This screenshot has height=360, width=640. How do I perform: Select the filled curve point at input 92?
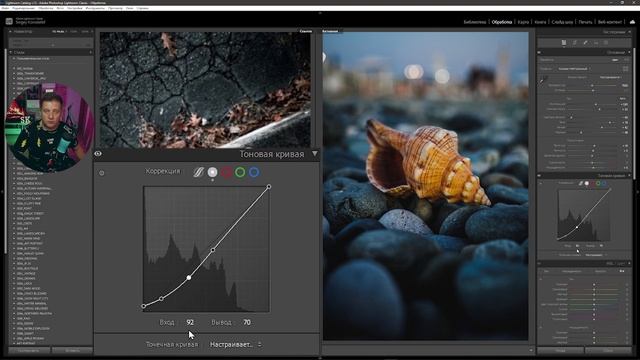pyautogui.click(x=189, y=278)
